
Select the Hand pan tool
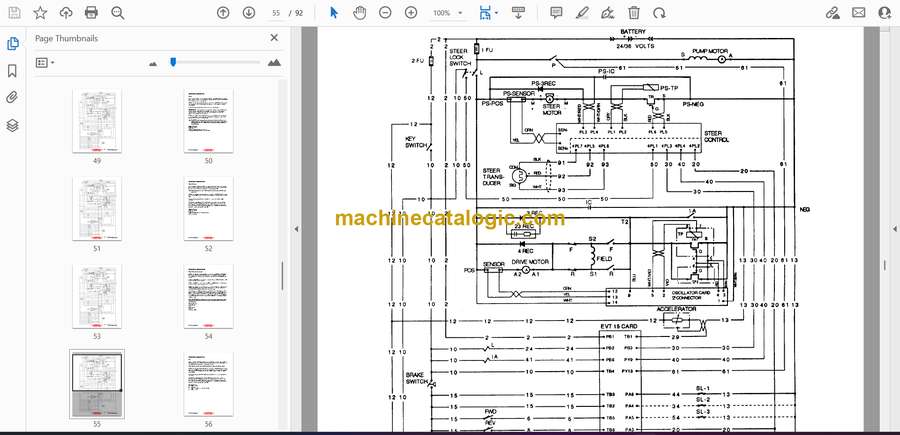(x=359, y=13)
